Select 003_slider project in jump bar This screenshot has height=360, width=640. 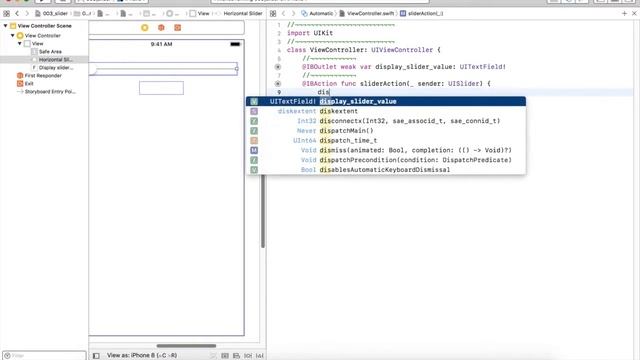point(51,13)
